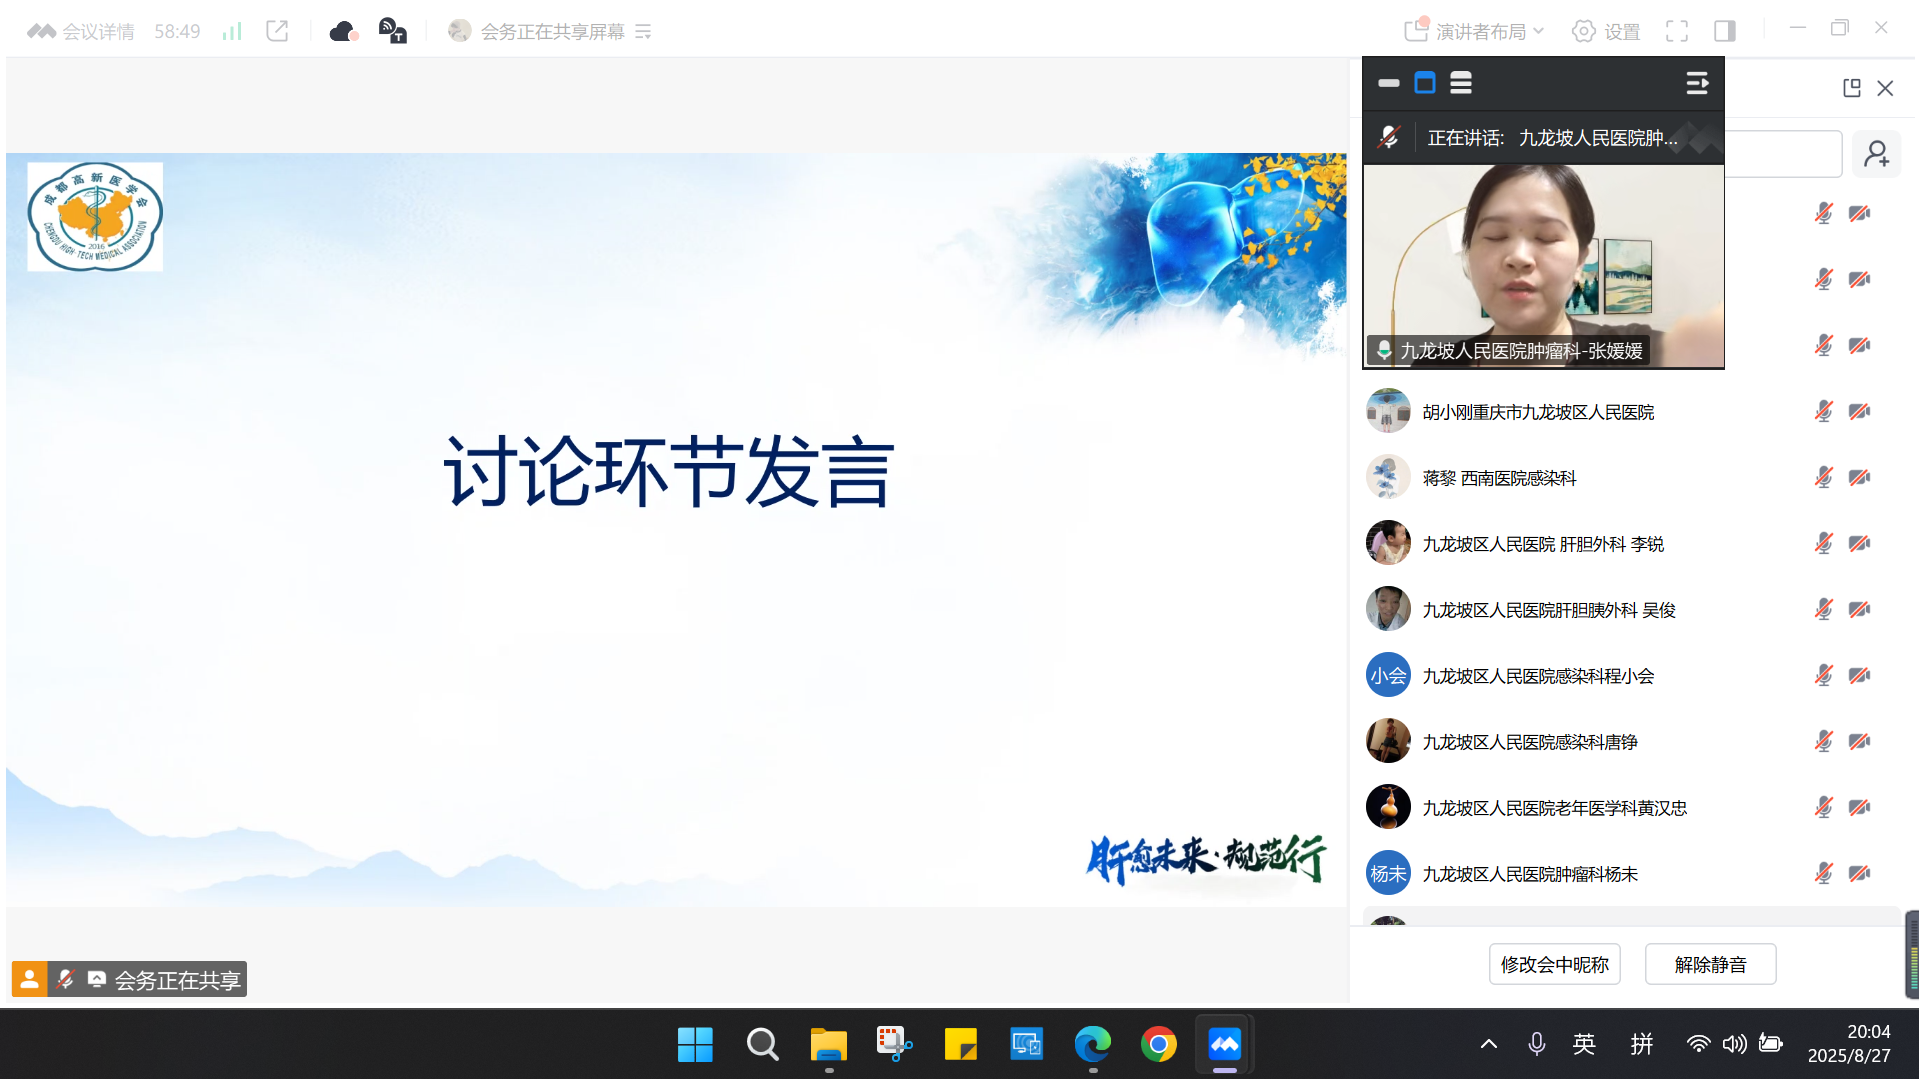The image size is (1919, 1079).
Task: Toggle microphone for 胡小刚重庆市九龙坡区人民医院
Action: click(1823, 410)
